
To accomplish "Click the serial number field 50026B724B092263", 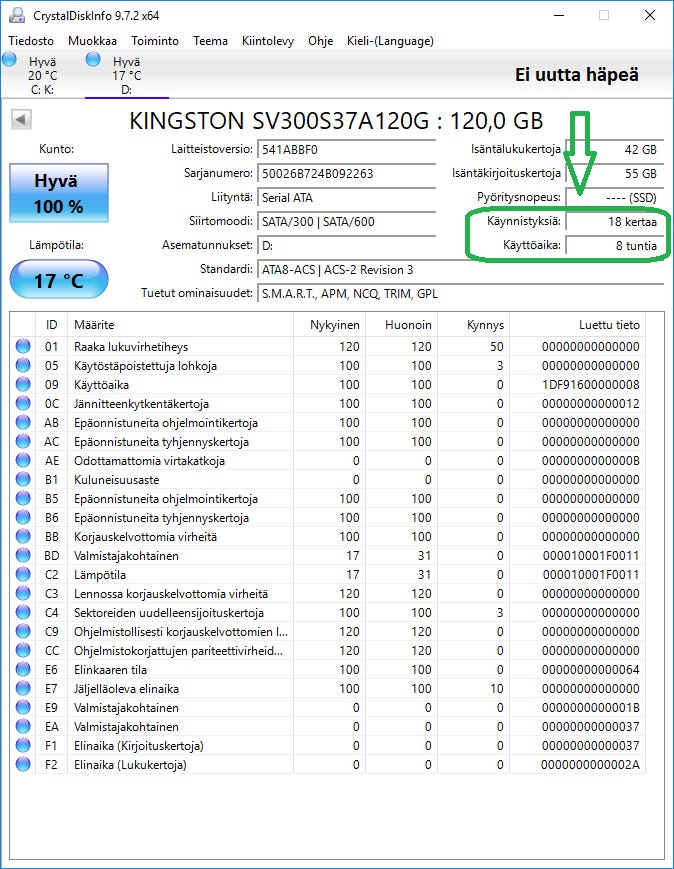I will pos(346,173).
